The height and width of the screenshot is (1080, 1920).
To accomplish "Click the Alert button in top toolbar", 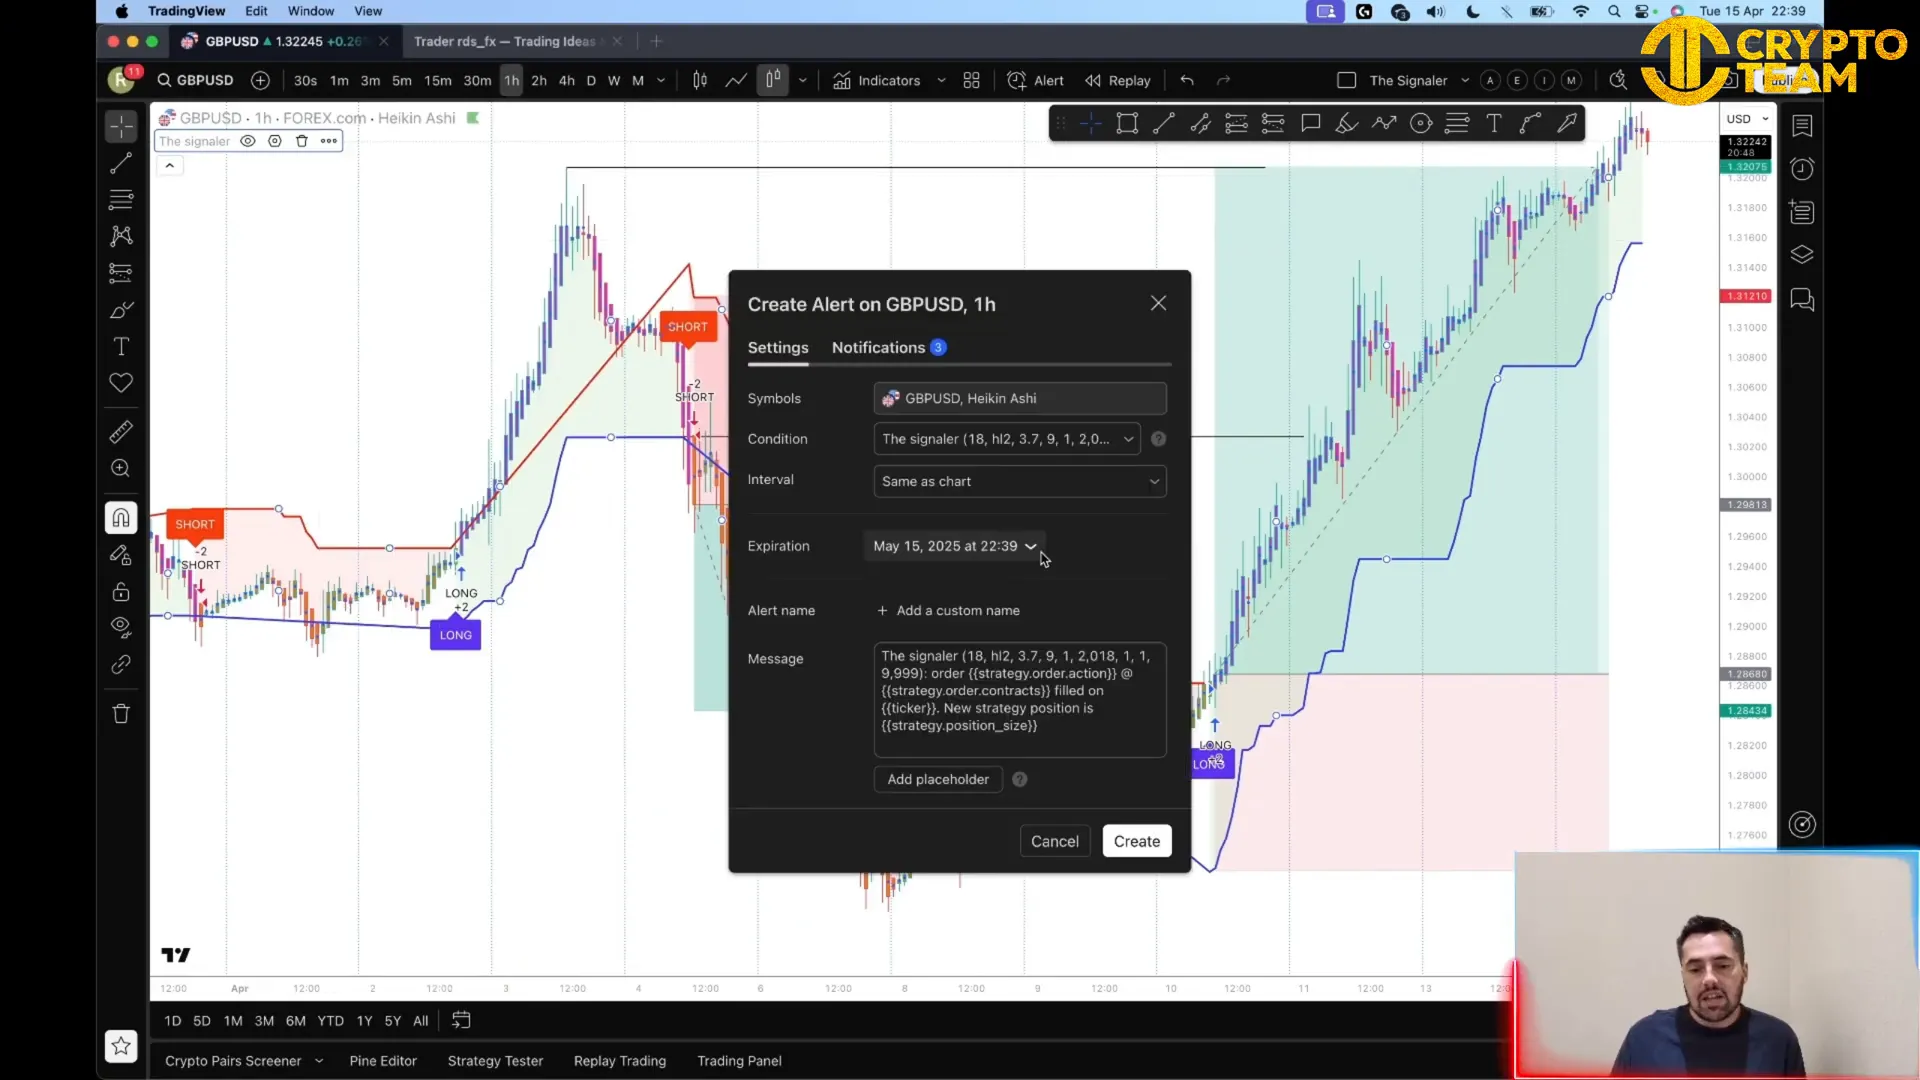I will 1036,81.
